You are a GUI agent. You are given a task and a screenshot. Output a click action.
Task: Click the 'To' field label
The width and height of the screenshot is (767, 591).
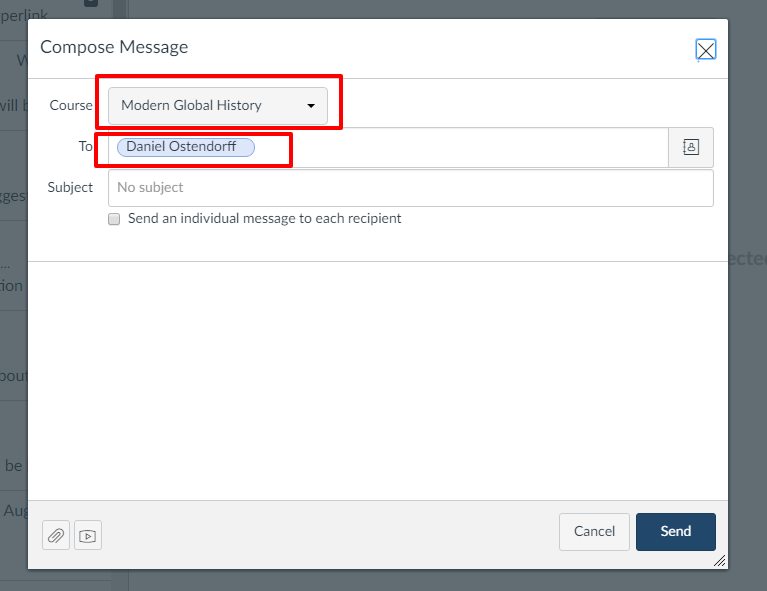(x=85, y=146)
